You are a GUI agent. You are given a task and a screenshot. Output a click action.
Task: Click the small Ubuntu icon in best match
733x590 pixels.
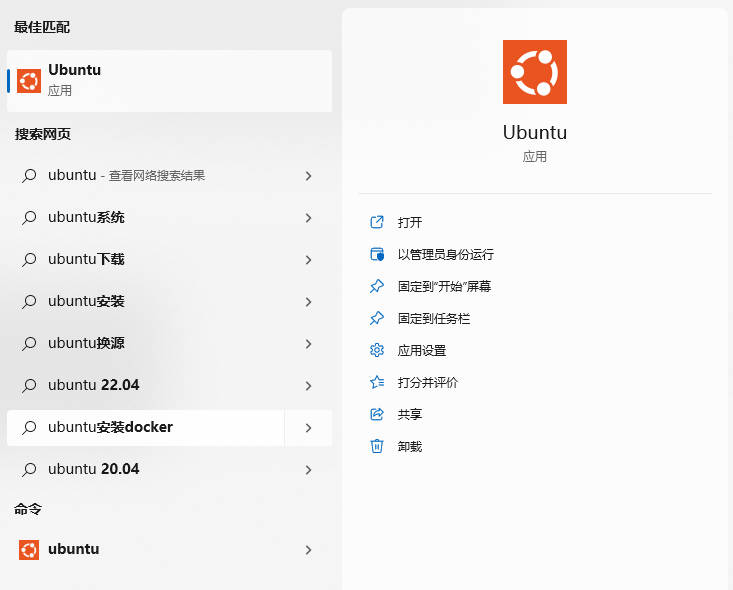29,81
